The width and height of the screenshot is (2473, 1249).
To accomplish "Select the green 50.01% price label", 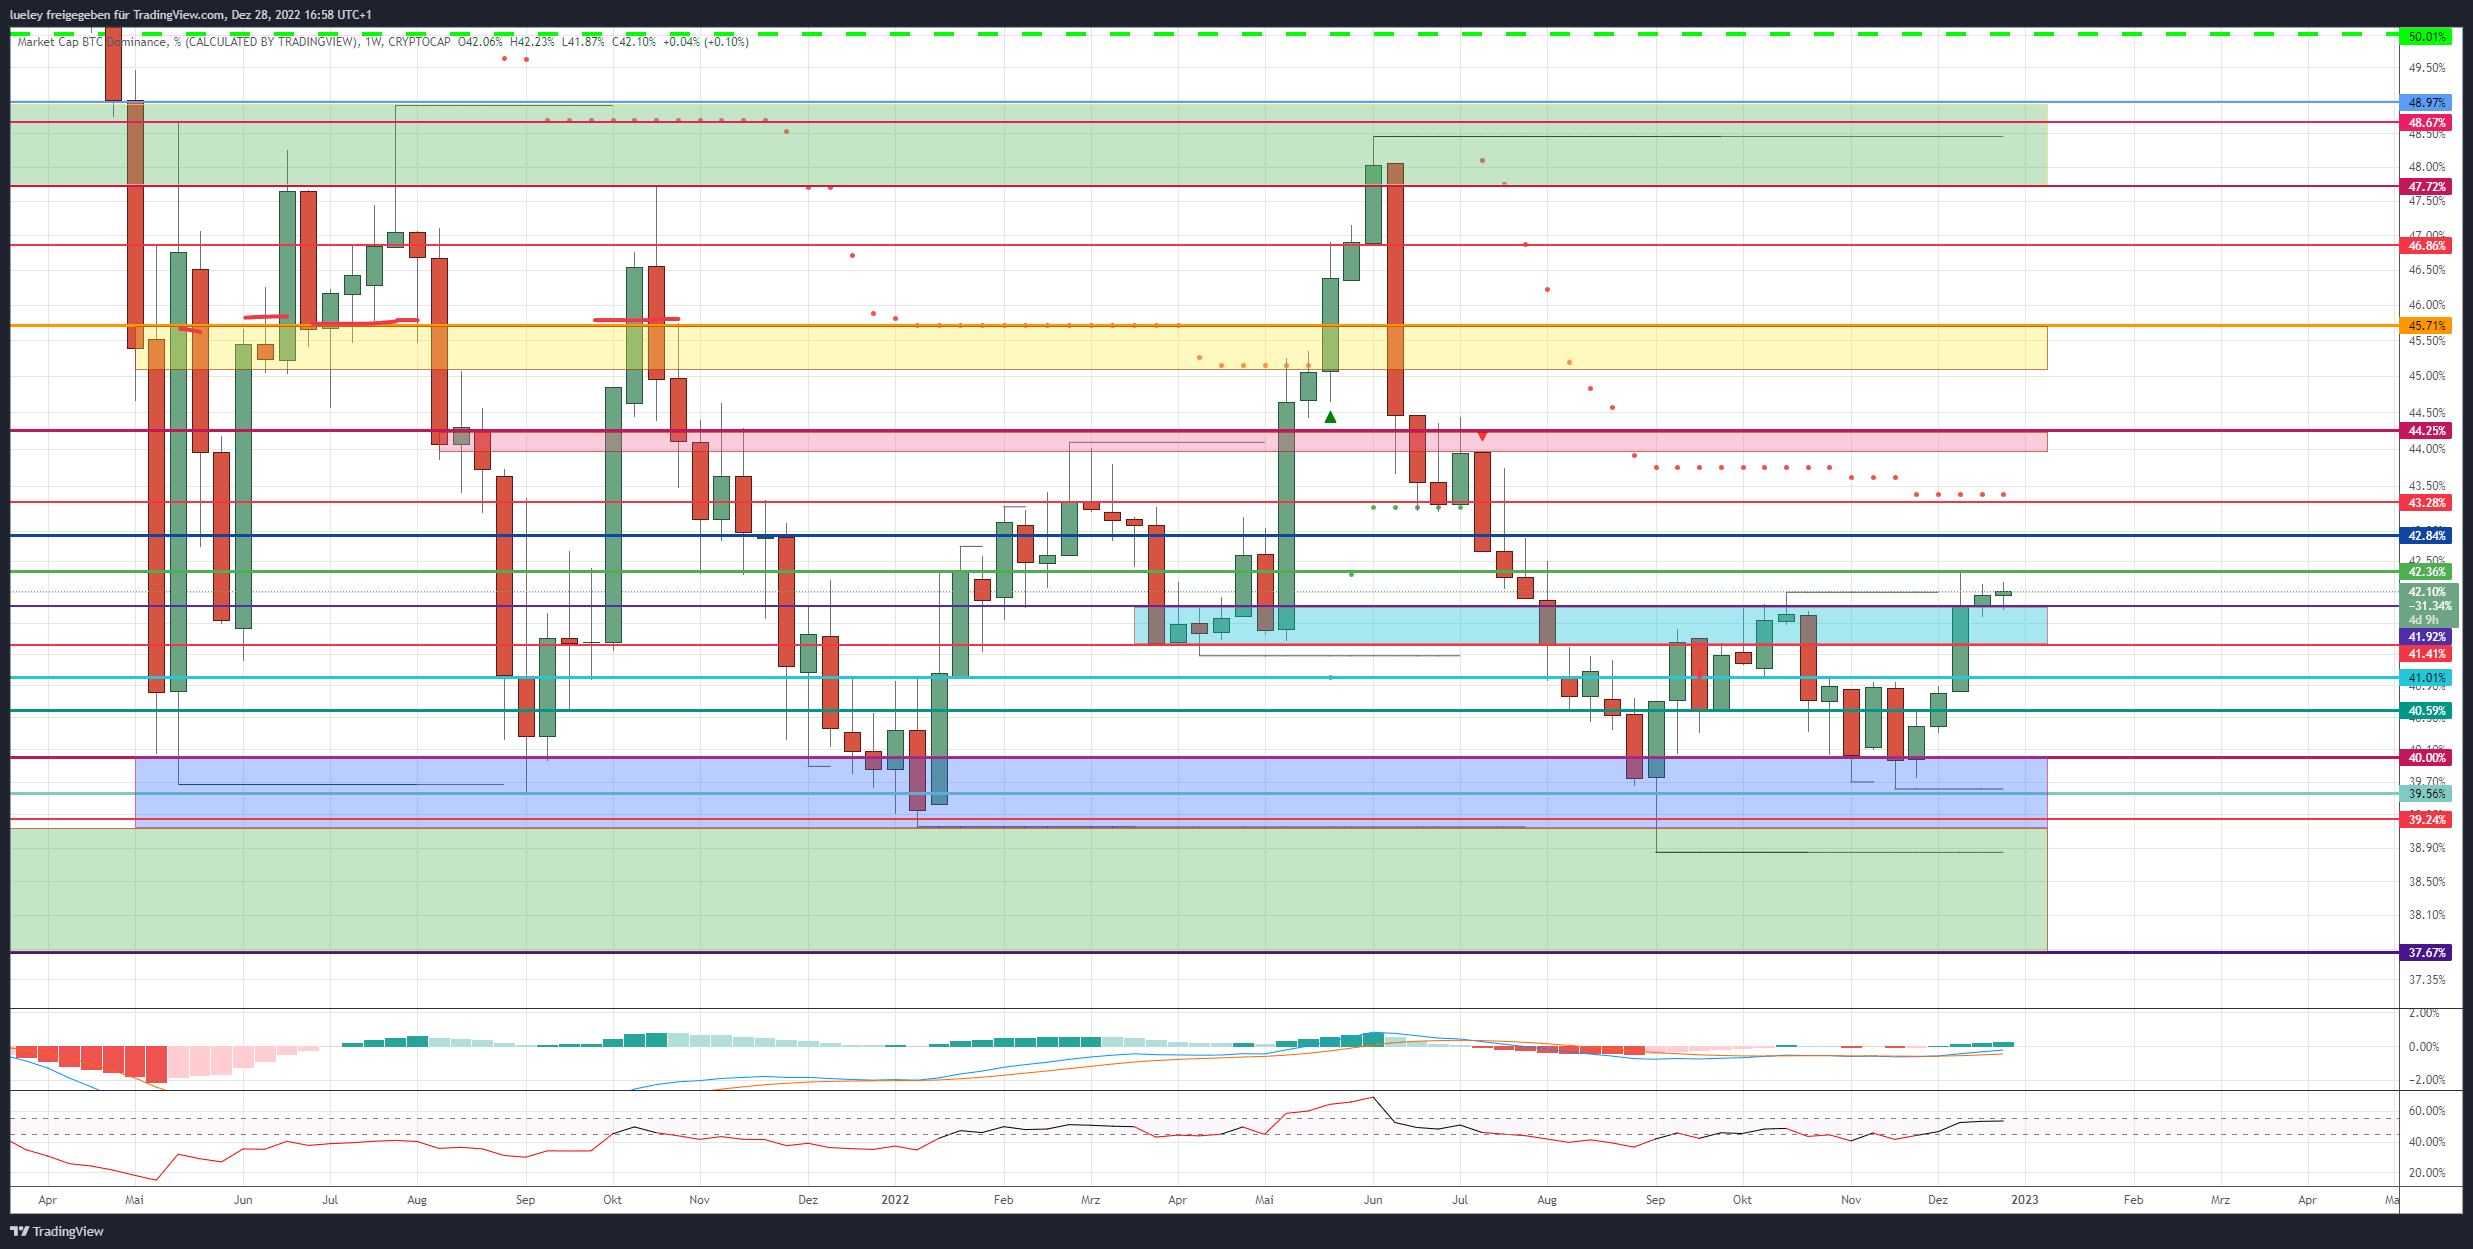I will pos(2426,37).
